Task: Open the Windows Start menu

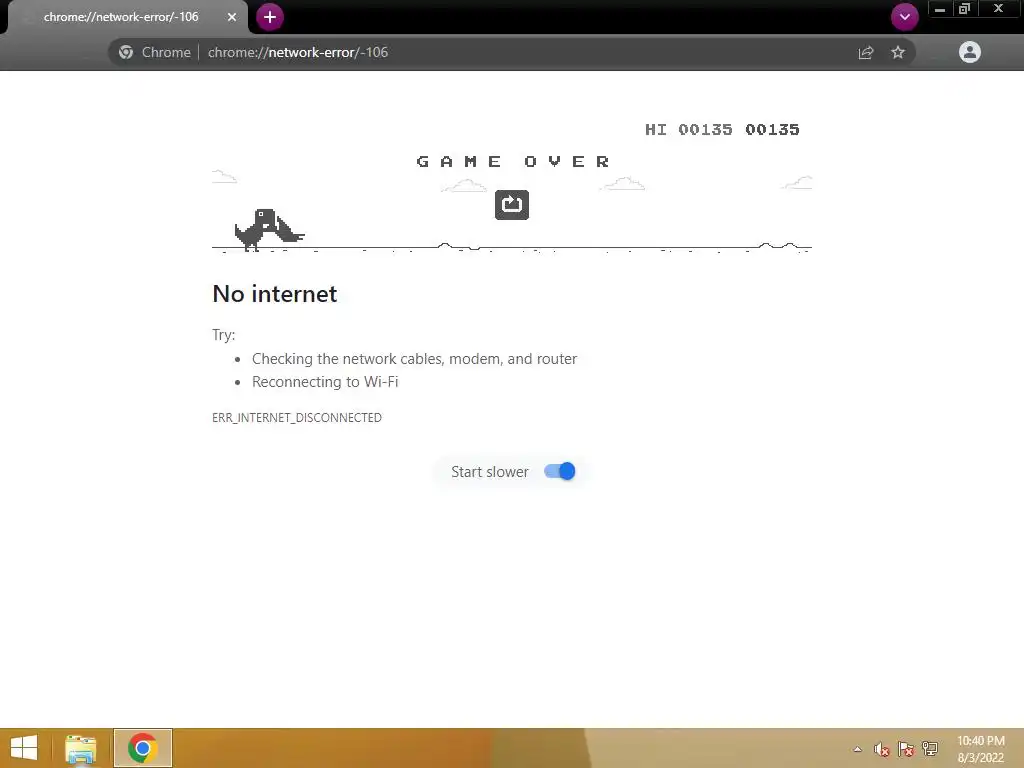Action: pos(24,748)
